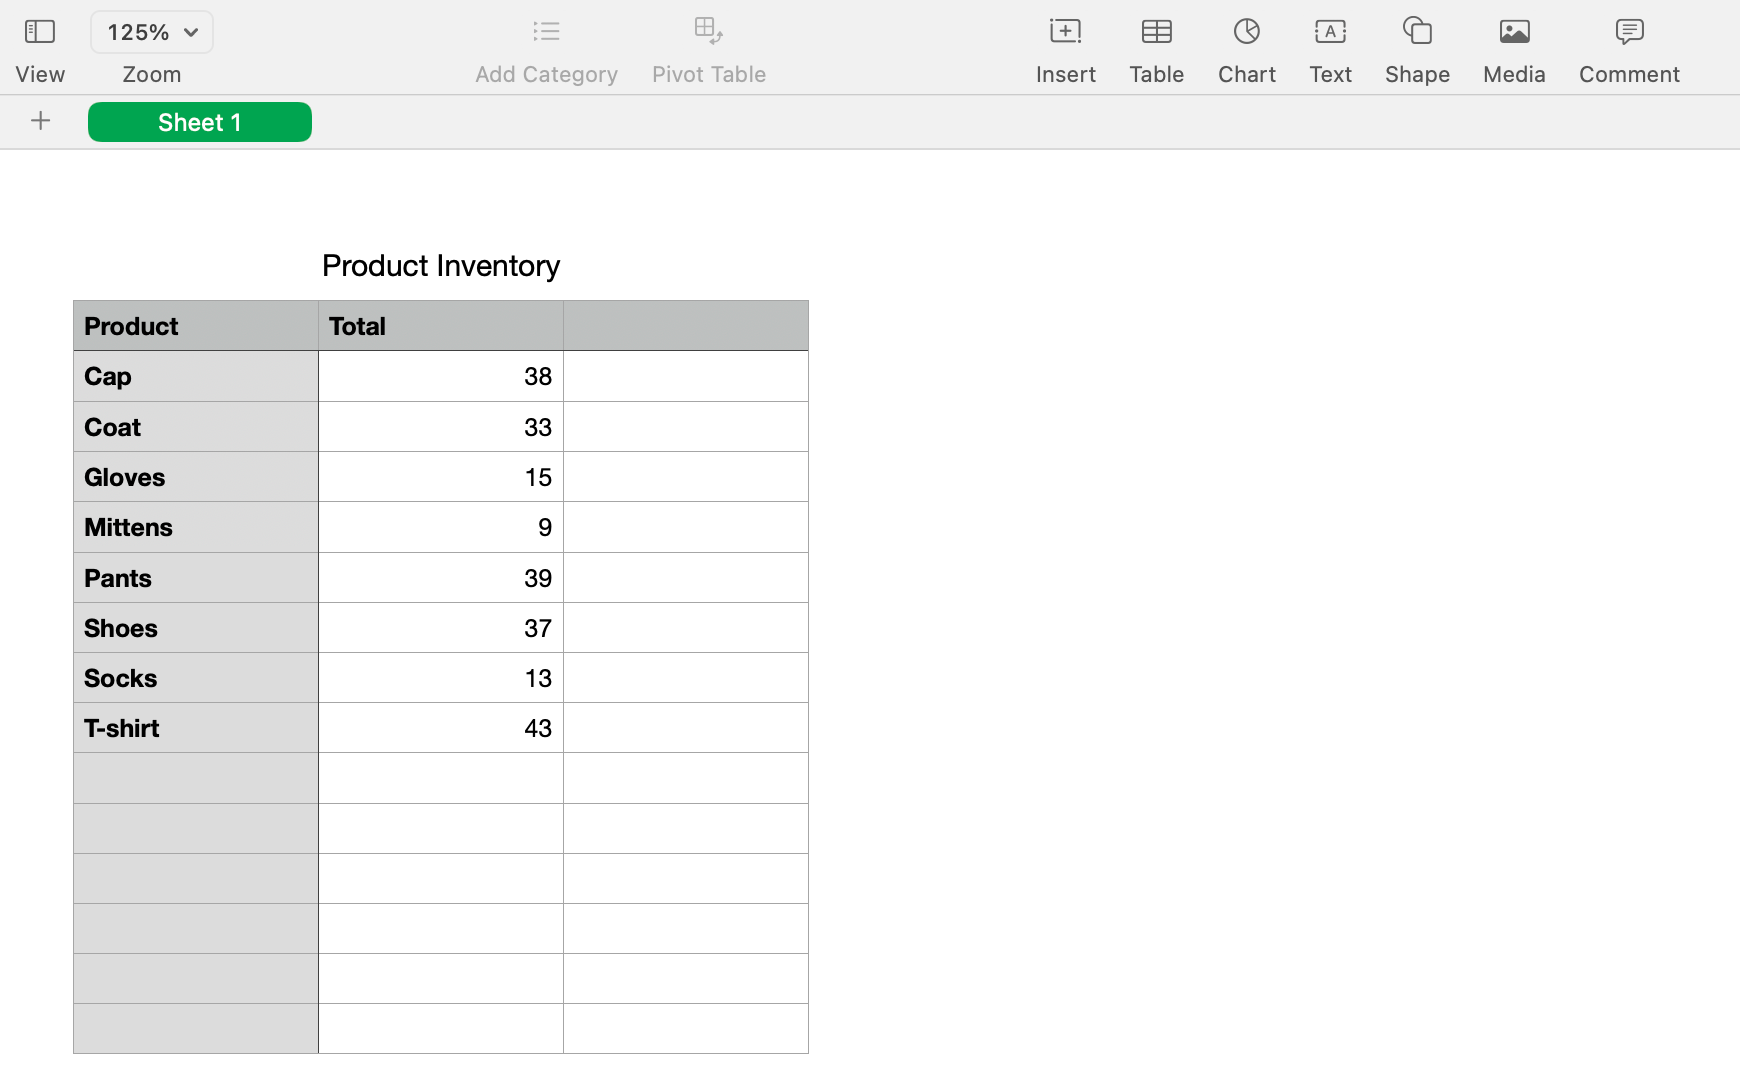This screenshot has height=1082, width=1740.
Task: Insert a Chart using toolbar icon
Action: [1246, 32]
